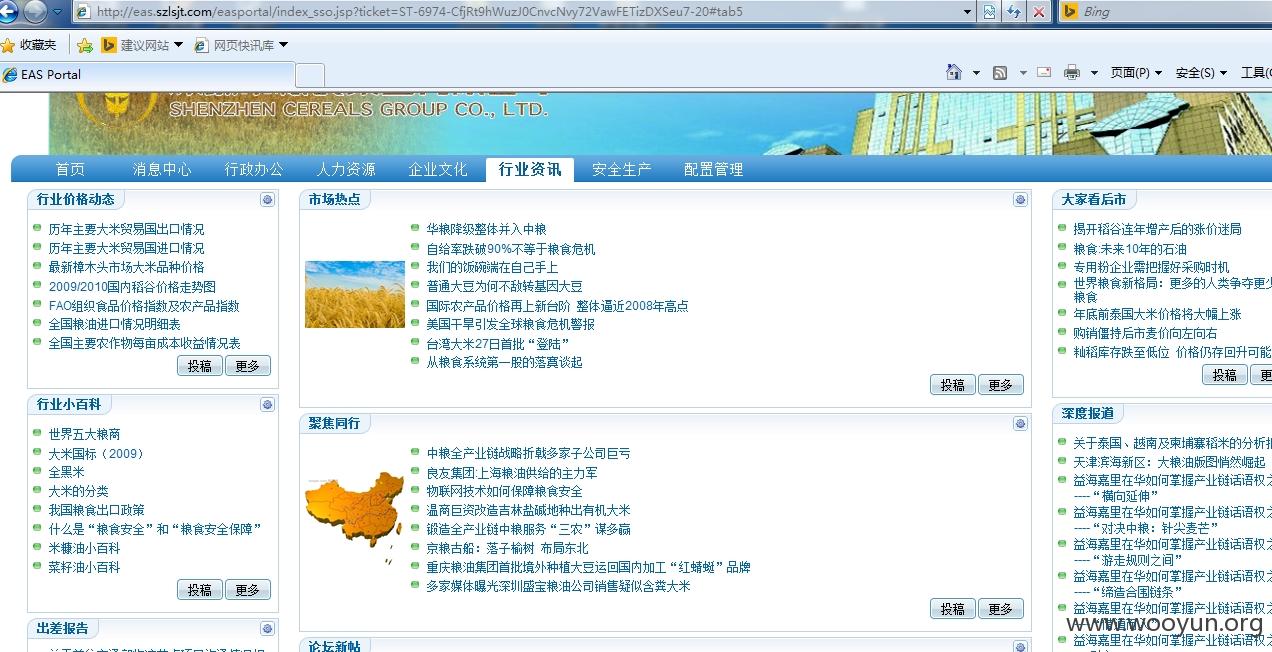Open link 世界五大粮商

pos(84,434)
